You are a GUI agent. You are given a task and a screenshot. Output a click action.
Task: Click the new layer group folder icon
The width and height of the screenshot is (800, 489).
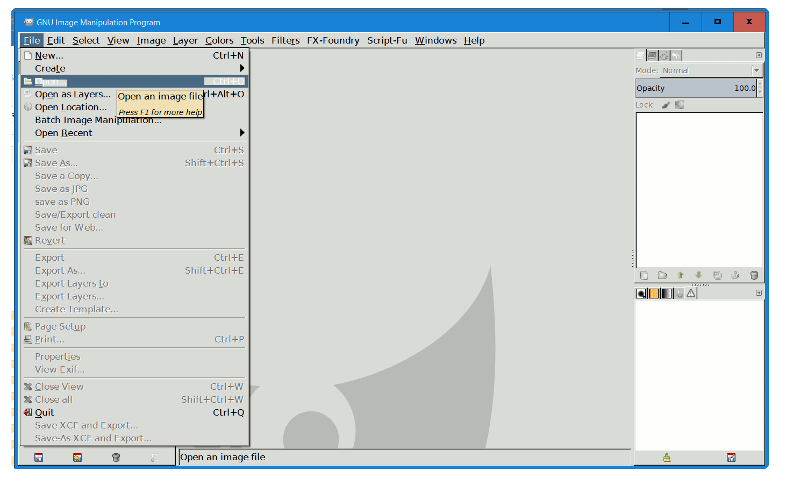pyautogui.click(x=662, y=275)
